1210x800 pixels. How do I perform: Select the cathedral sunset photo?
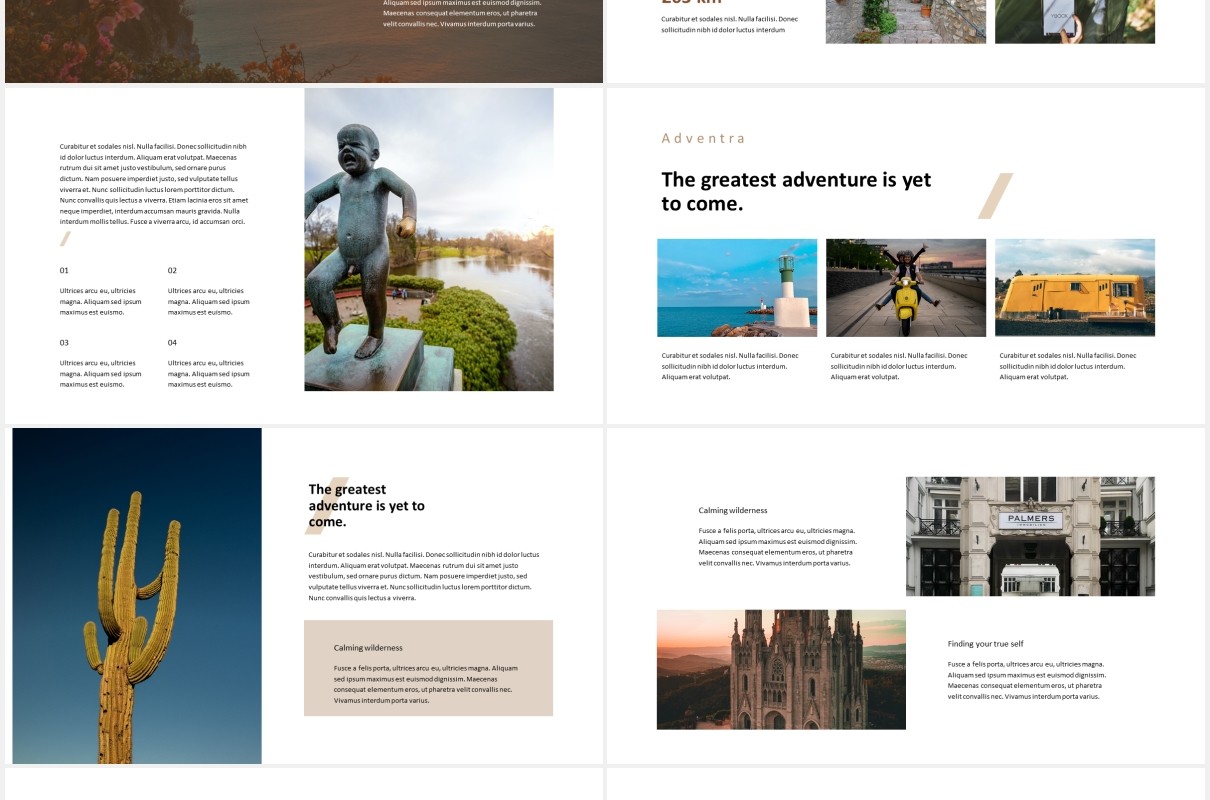tap(781, 669)
